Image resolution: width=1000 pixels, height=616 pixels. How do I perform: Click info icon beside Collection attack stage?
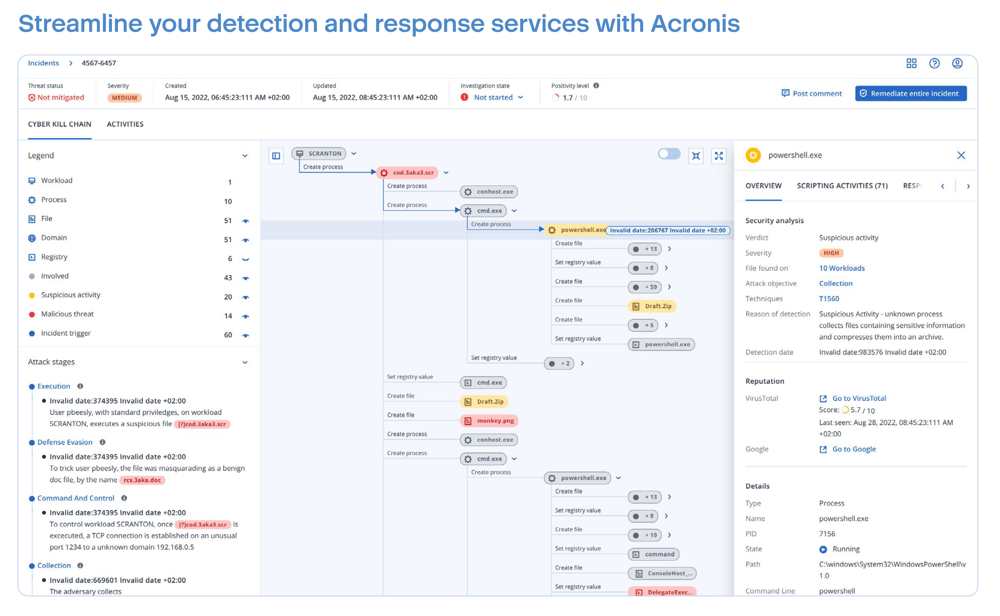pos(80,565)
